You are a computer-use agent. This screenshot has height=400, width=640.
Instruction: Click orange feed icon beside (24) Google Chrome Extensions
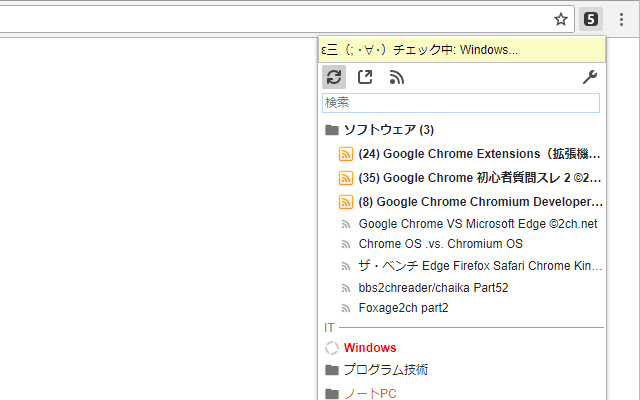pyautogui.click(x=346, y=154)
